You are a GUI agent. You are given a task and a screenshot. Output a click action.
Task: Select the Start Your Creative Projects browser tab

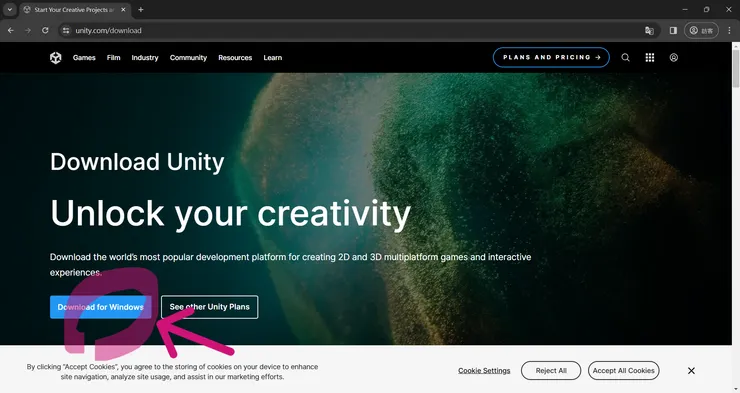[75, 9]
